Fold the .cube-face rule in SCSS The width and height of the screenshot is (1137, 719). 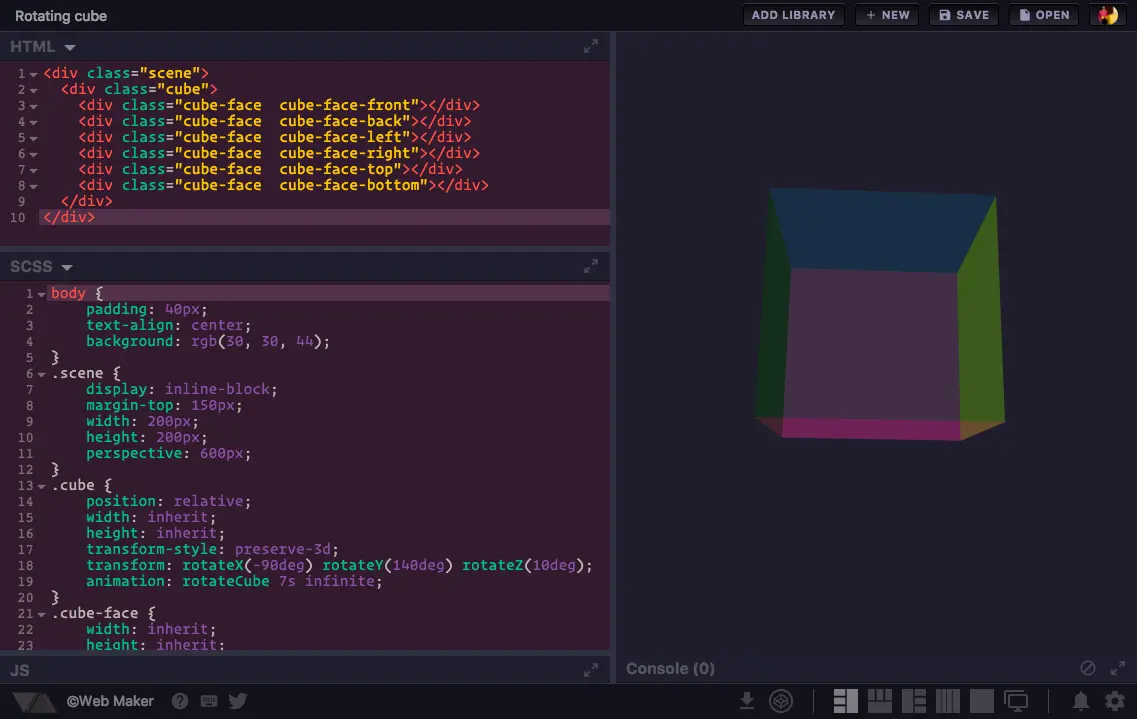41,615
